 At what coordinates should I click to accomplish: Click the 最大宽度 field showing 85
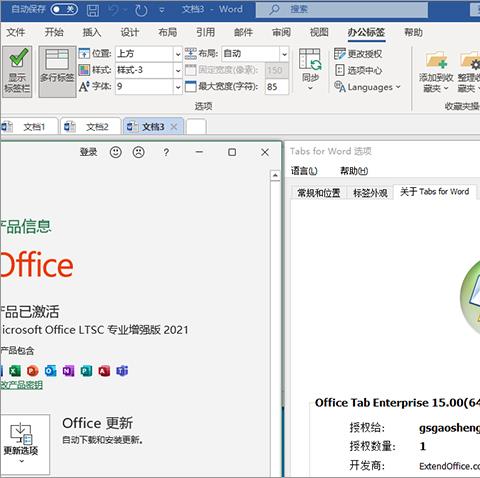pos(277,87)
